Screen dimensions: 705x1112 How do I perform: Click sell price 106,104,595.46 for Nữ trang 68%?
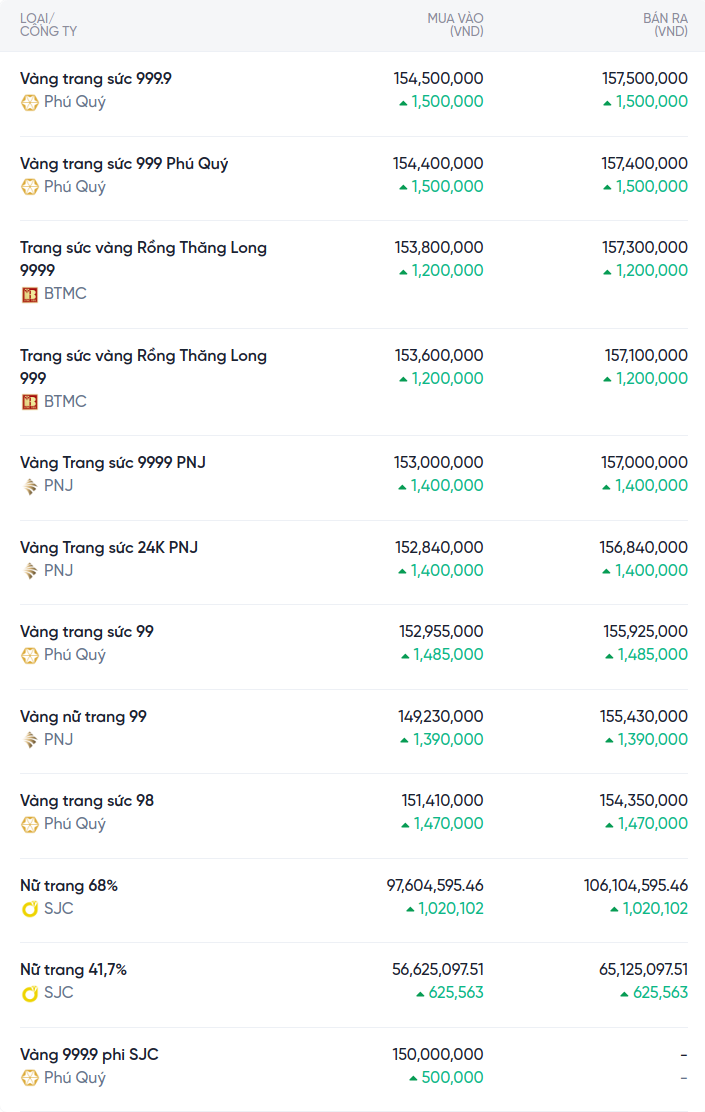(x=636, y=886)
